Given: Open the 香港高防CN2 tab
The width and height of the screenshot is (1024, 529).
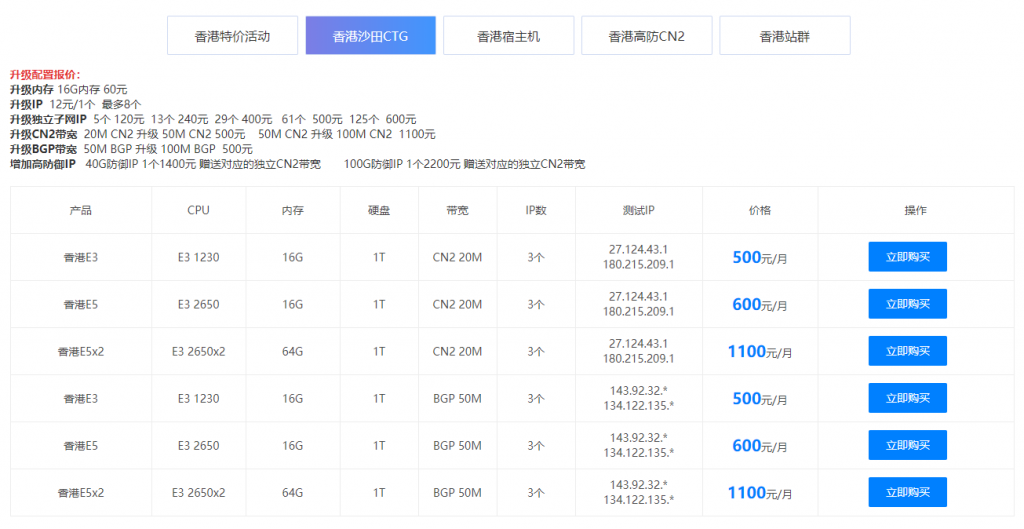Looking at the screenshot, I should (x=647, y=35).
